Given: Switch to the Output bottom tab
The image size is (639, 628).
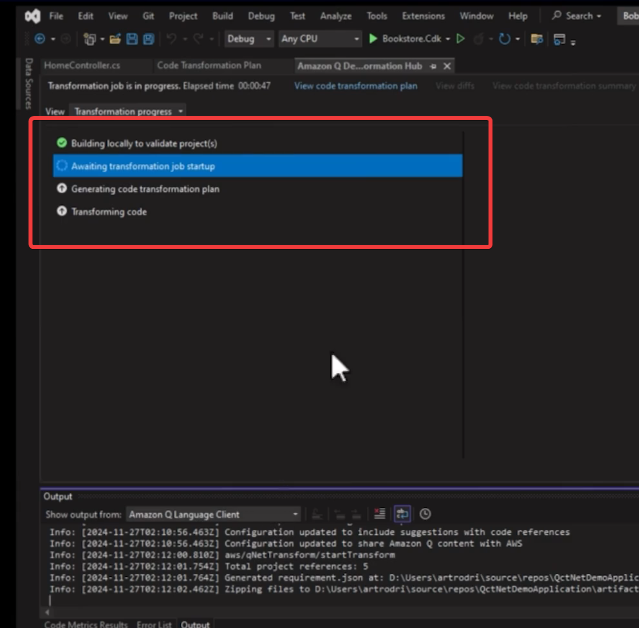Looking at the screenshot, I should pyautogui.click(x=195, y=624).
